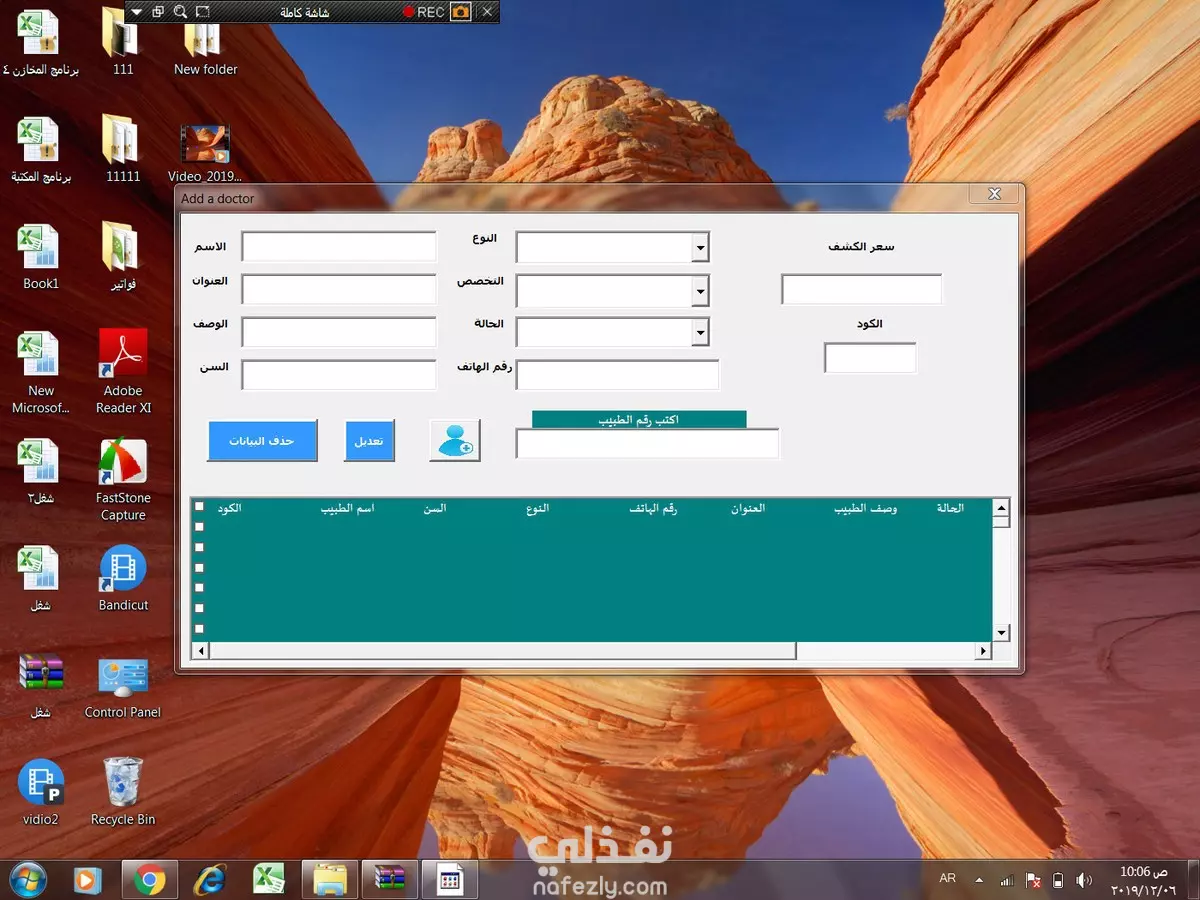Click the add doctor person icon button

455,440
